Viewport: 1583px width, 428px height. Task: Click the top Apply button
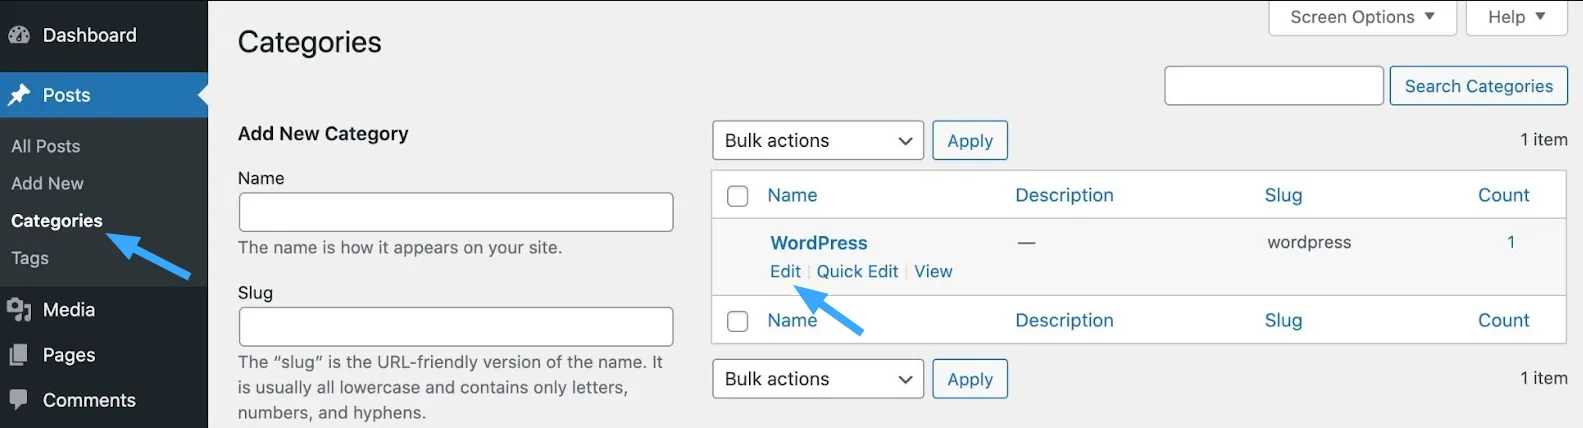point(969,141)
